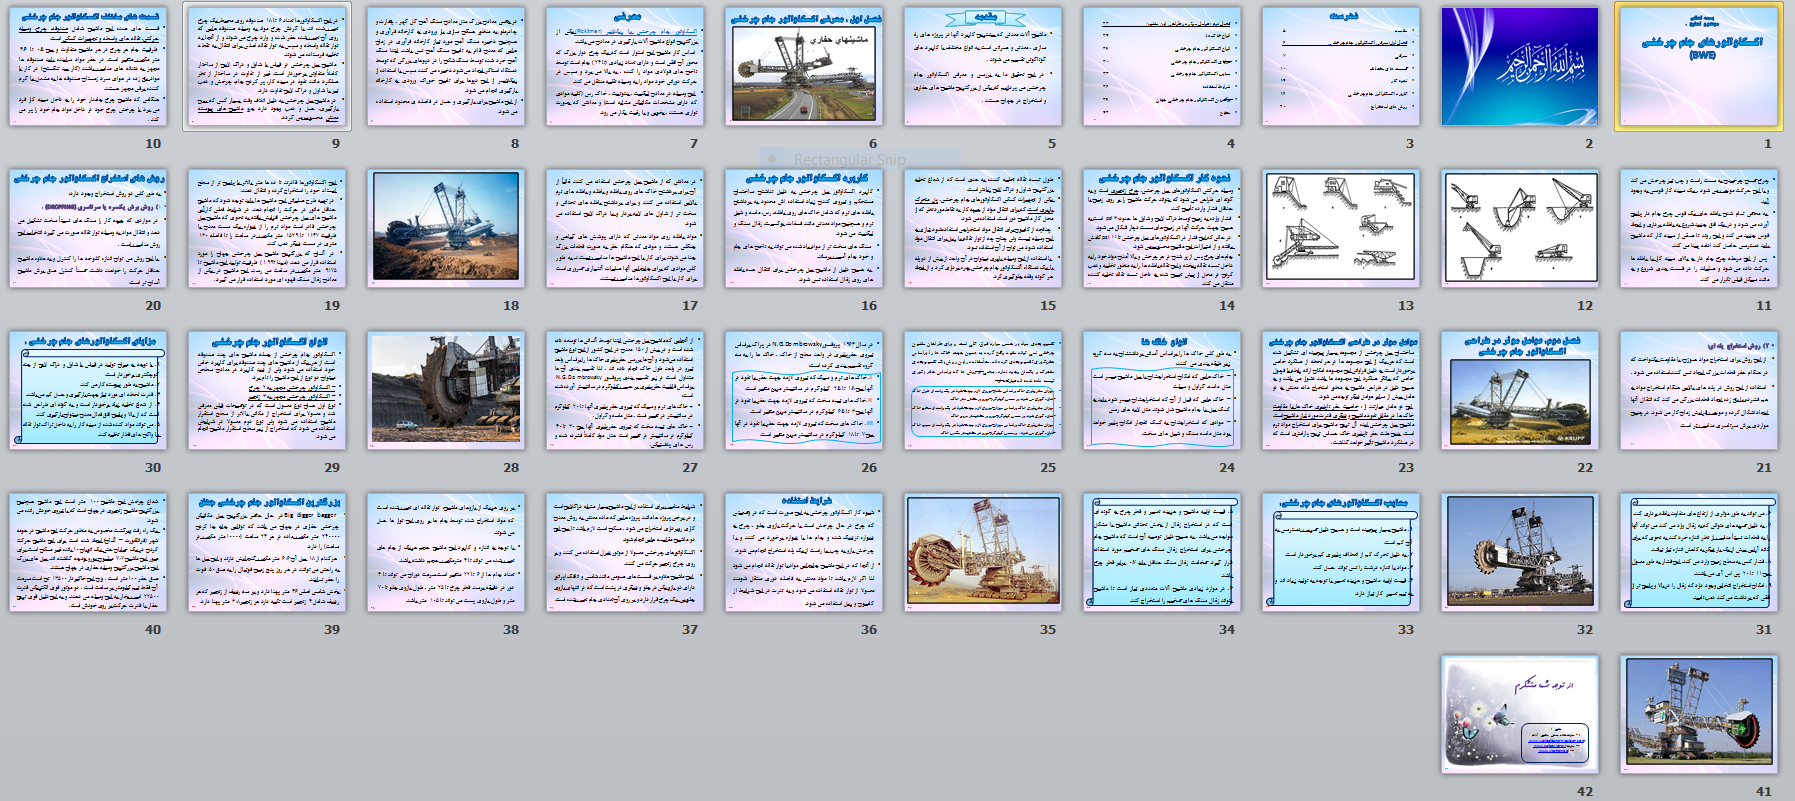Click the blue calligraphy slide 2 thumbnail

pyautogui.click(x=1519, y=67)
